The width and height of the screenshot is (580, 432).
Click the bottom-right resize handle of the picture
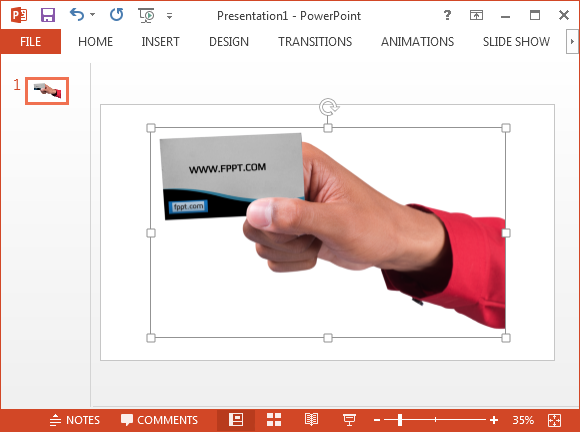(506, 338)
